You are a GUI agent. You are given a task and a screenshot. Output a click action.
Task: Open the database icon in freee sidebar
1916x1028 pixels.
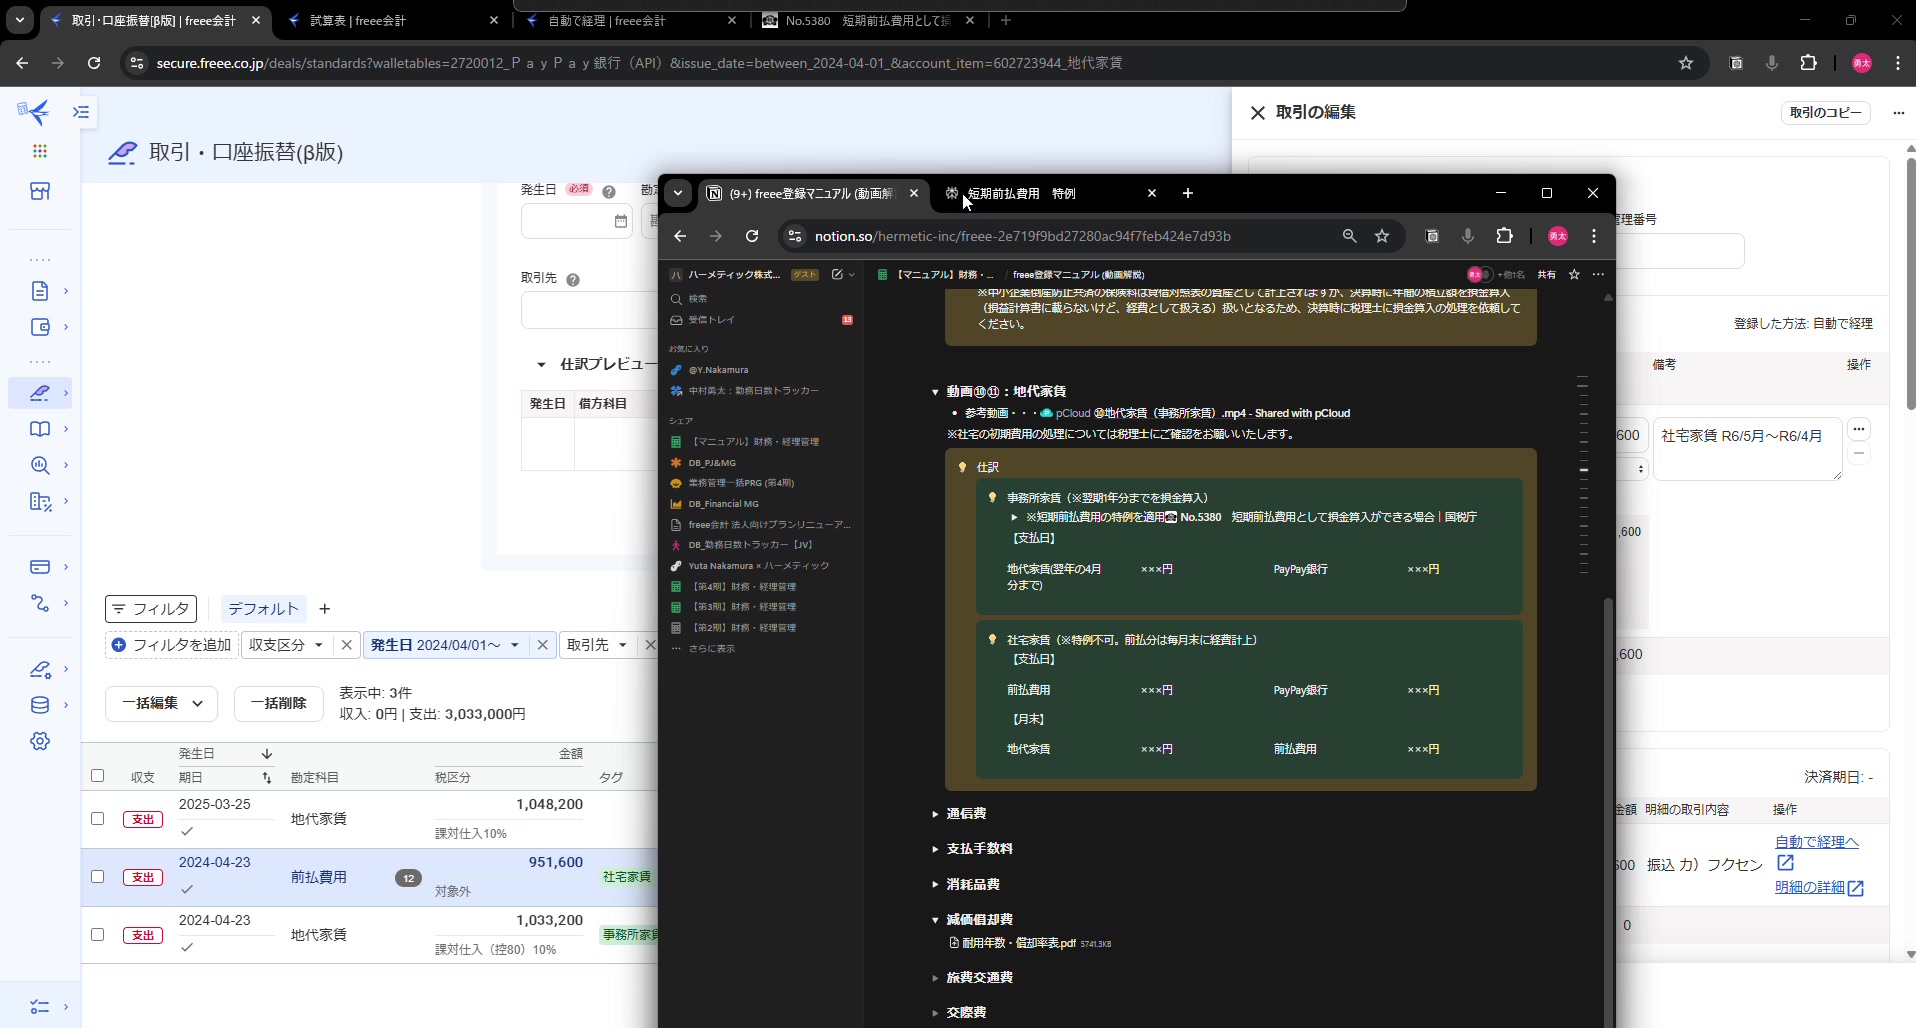click(40, 705)
